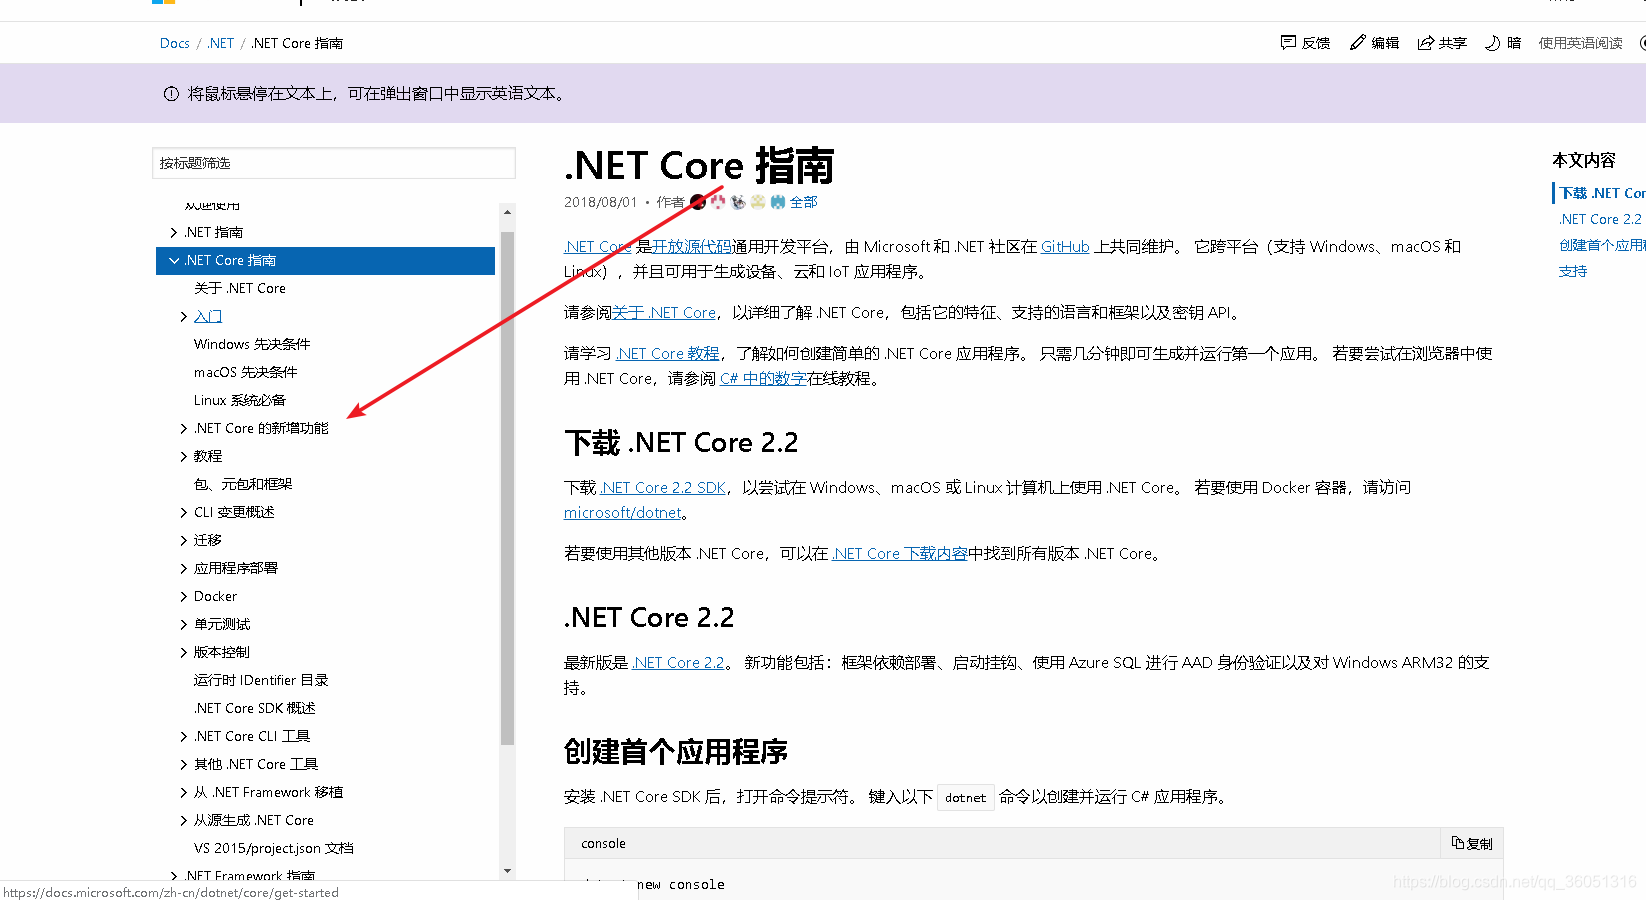Click the third author avatar in the byline
The image size is (1646, 900).
pos(738,202)
